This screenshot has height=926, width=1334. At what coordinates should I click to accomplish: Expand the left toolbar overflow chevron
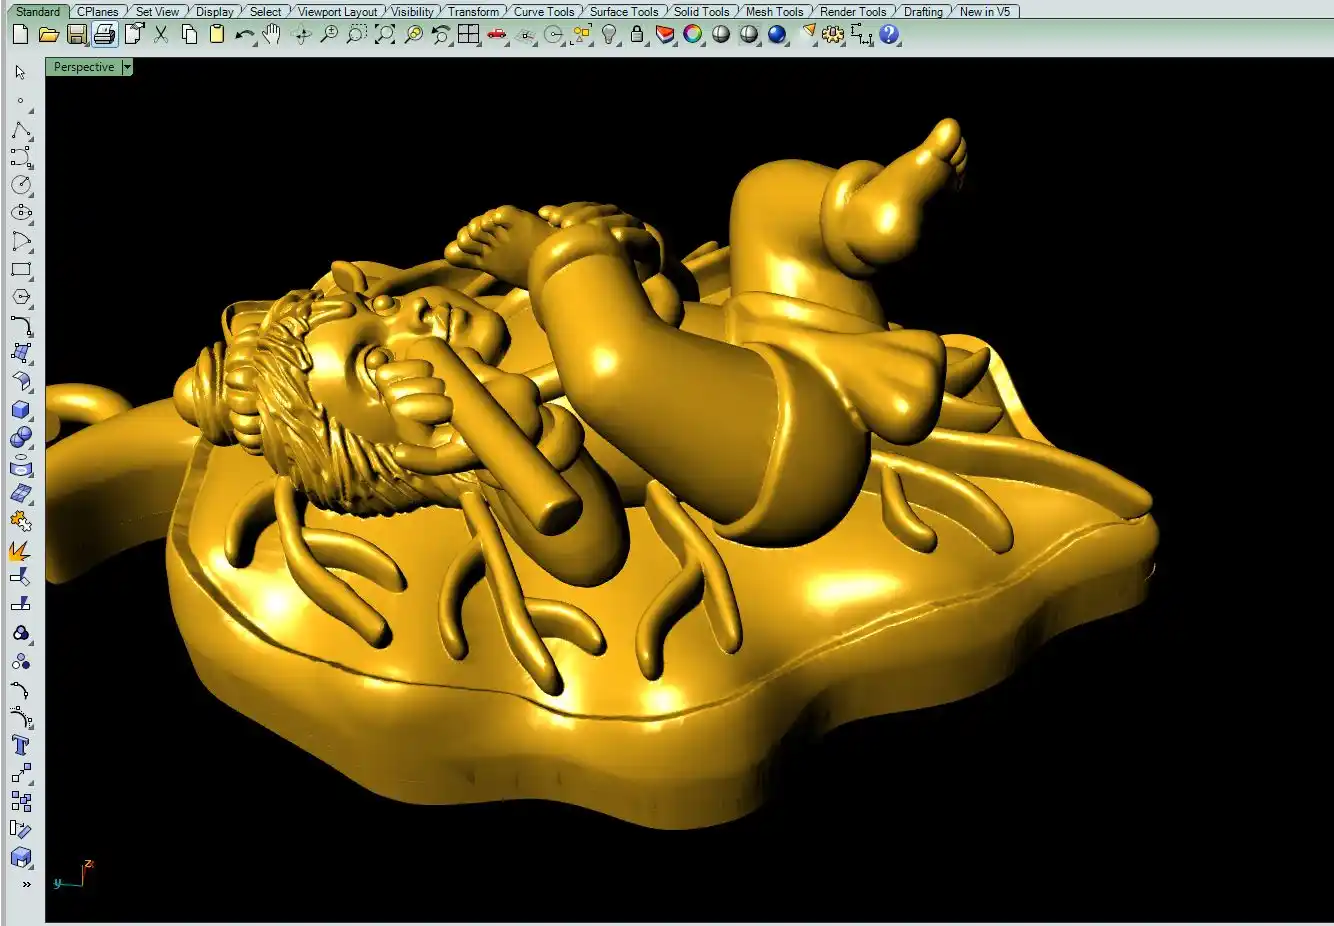click(x=26, y=885)
